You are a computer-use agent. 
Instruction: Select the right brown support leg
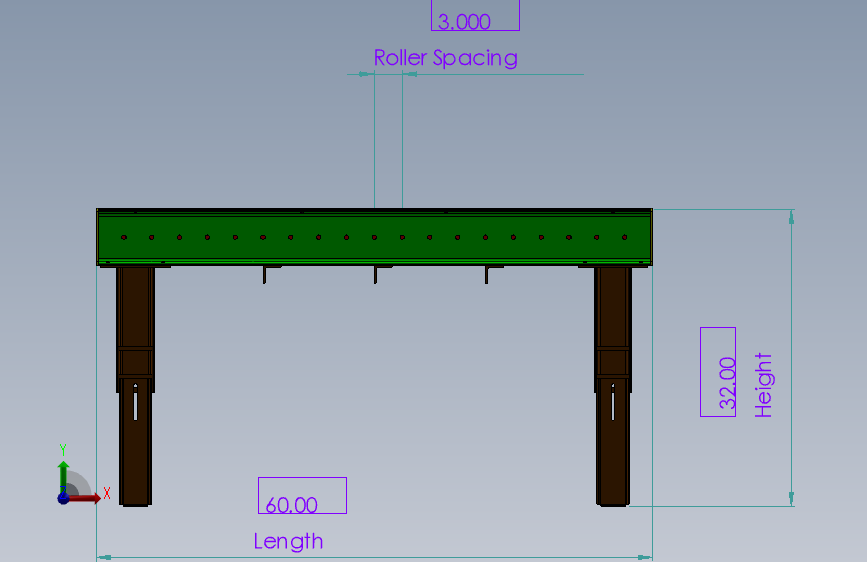[613, 386]
